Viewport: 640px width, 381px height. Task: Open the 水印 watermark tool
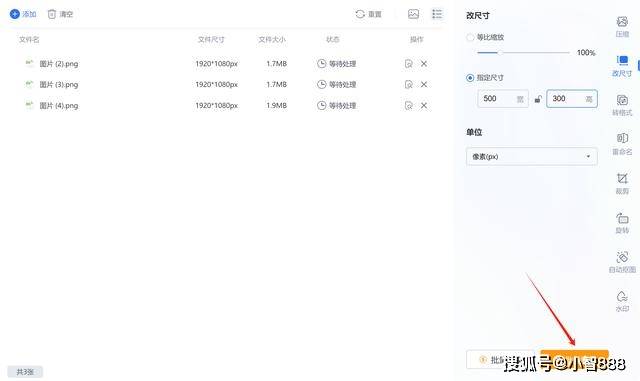[622, 301]
